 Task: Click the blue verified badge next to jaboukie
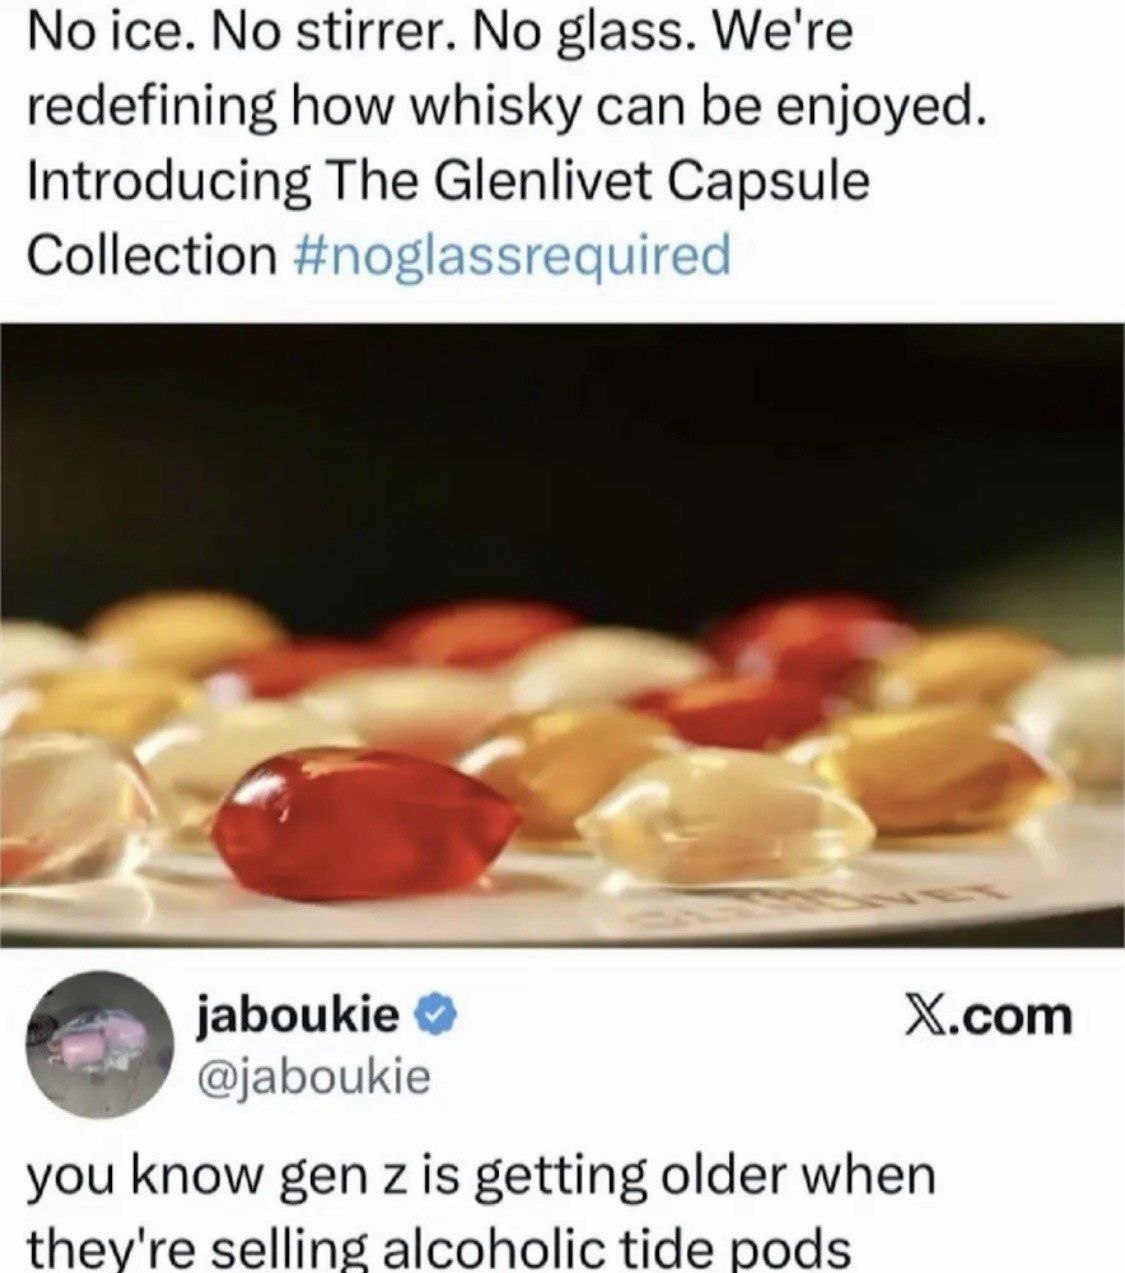pyautogui.click(x=436, y=1017)
